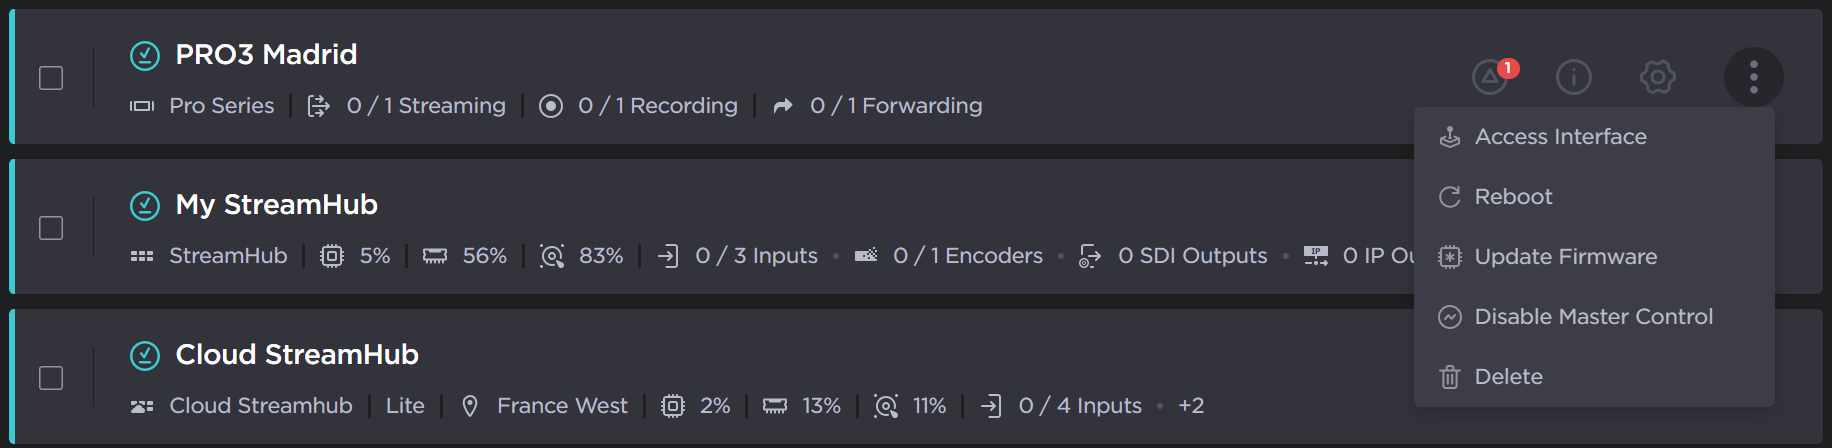Click the PRO3 Madrid forwarding arrow icon
1832x448 pixels.
click(x=783, y=106)
